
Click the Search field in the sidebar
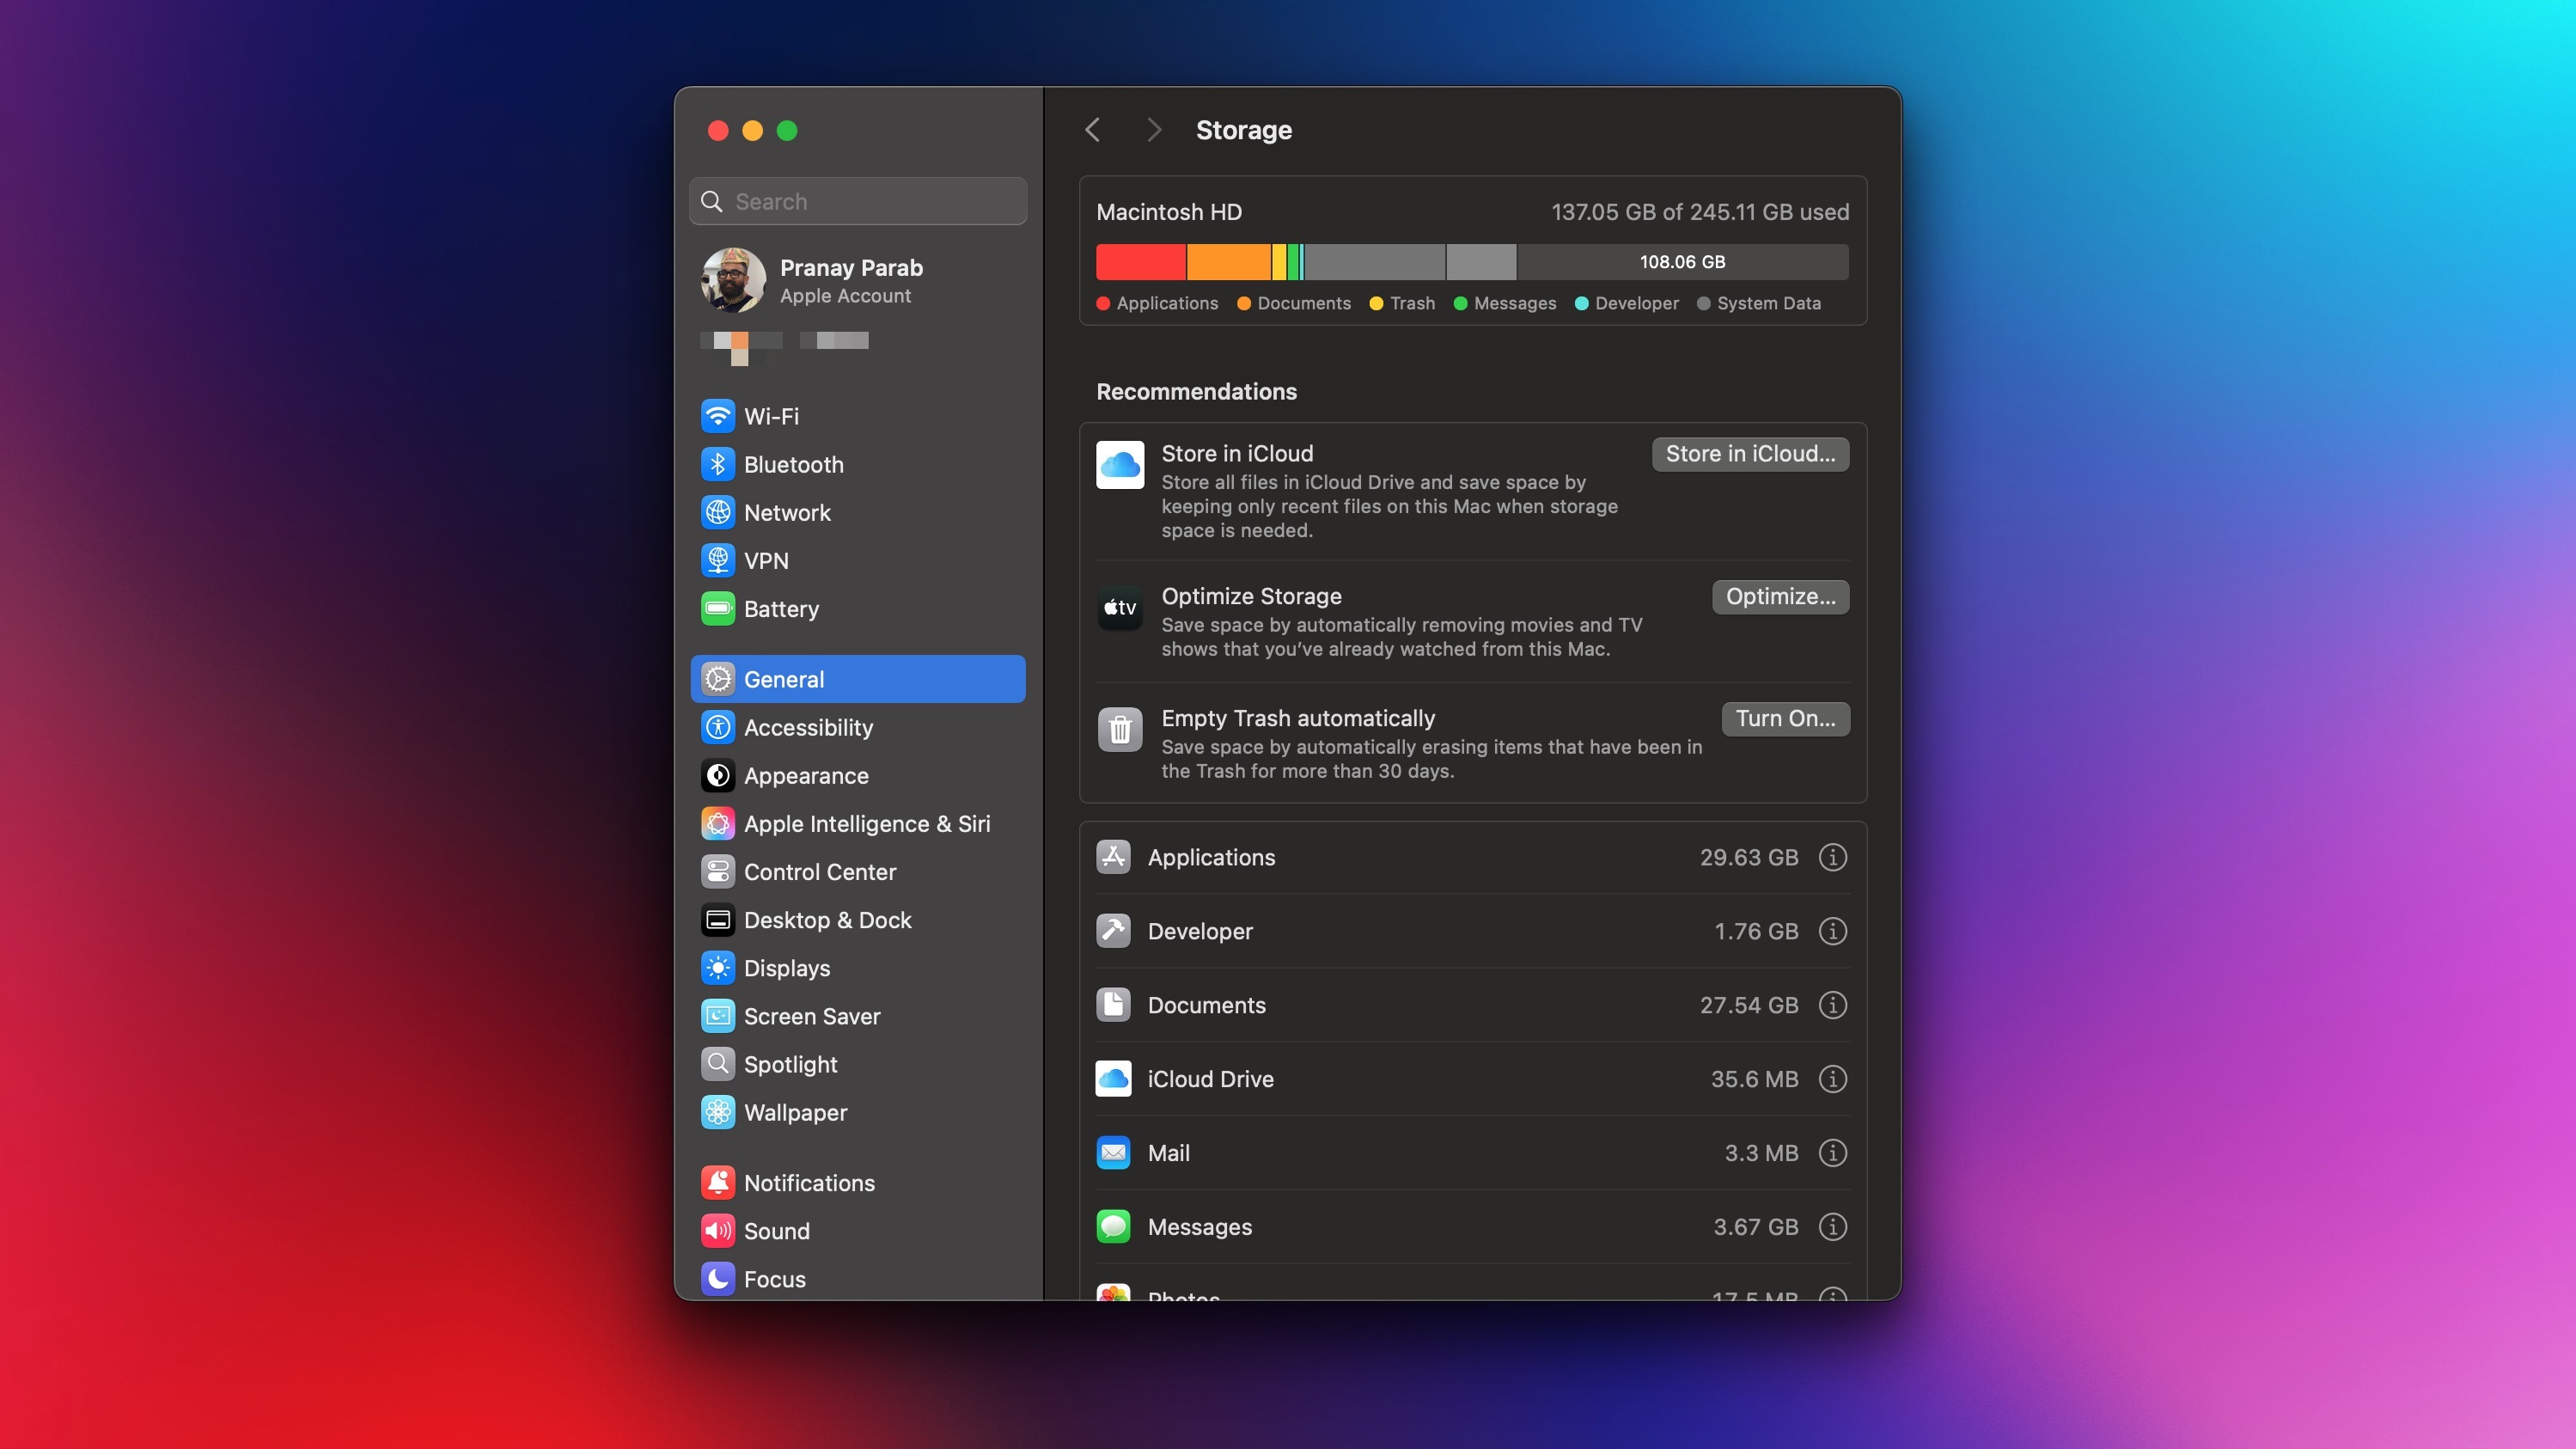(857, 201)
